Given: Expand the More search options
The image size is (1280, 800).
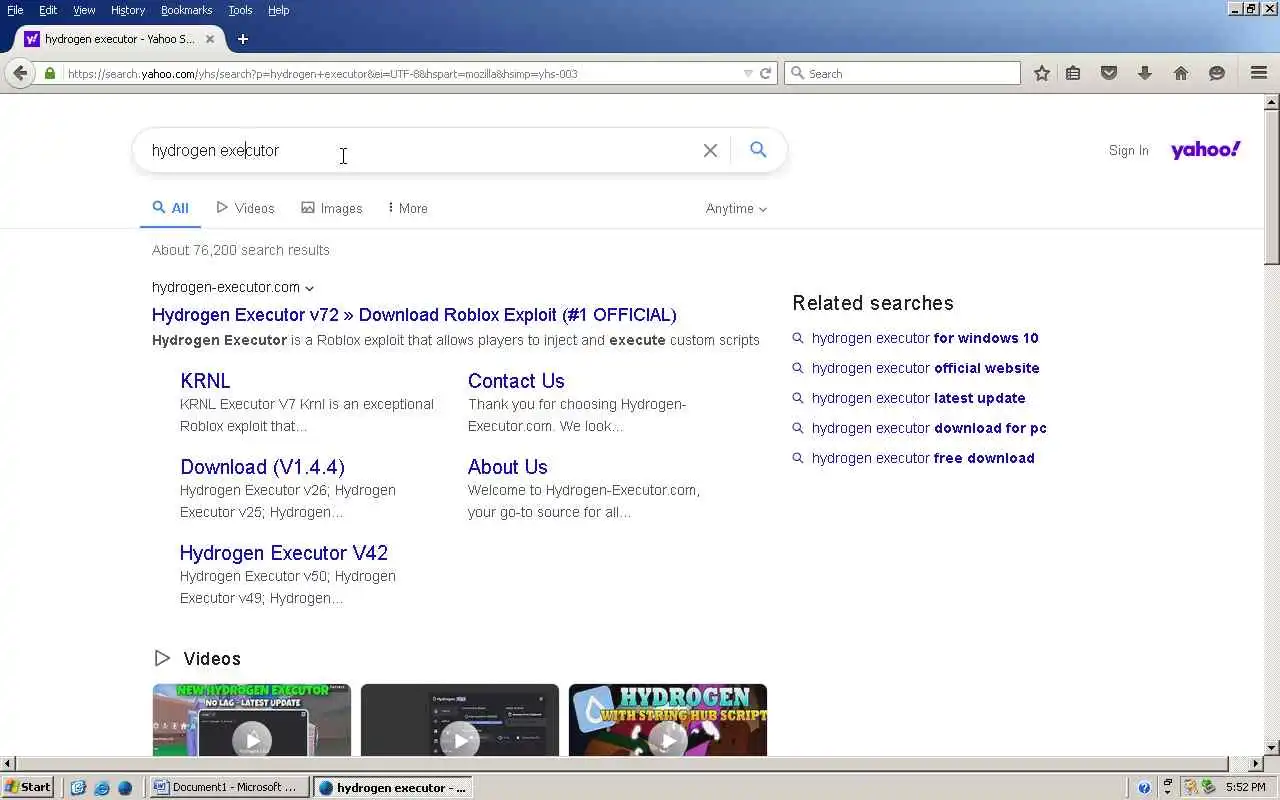Looking at the screenshot, I should click(x=408, y=208).
